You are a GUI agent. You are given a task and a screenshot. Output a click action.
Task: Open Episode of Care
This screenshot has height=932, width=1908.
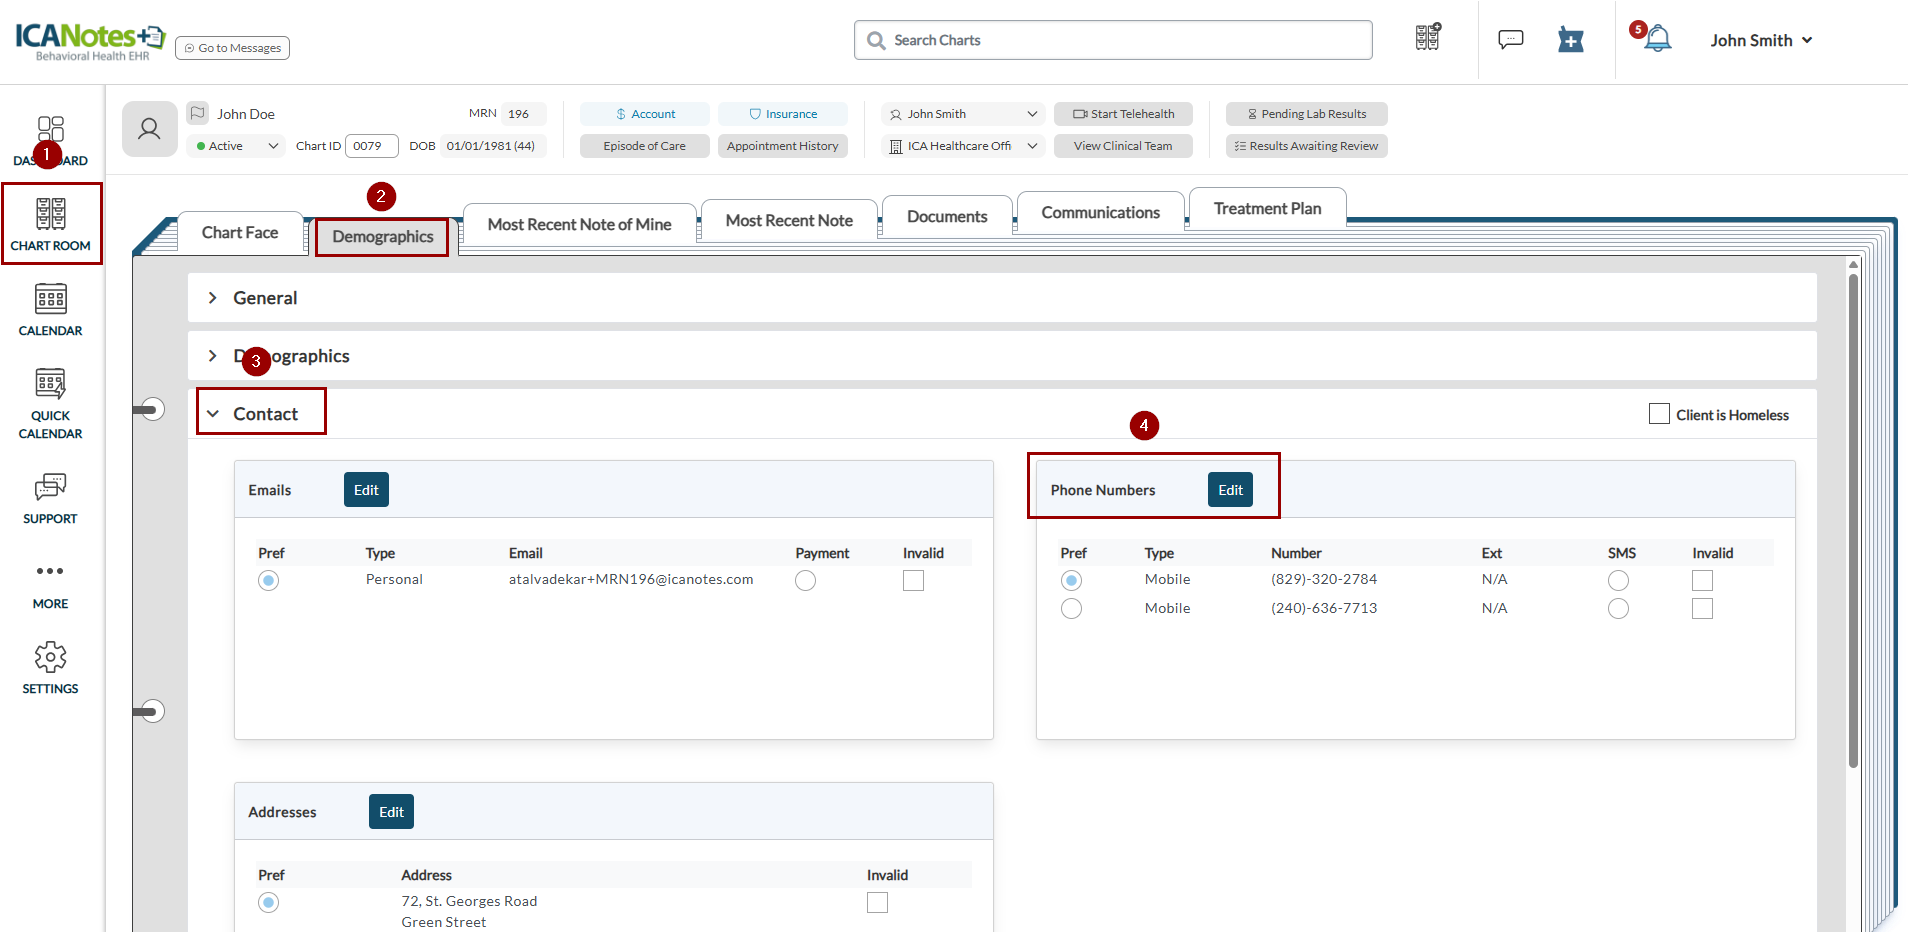[x=645, y=146]
